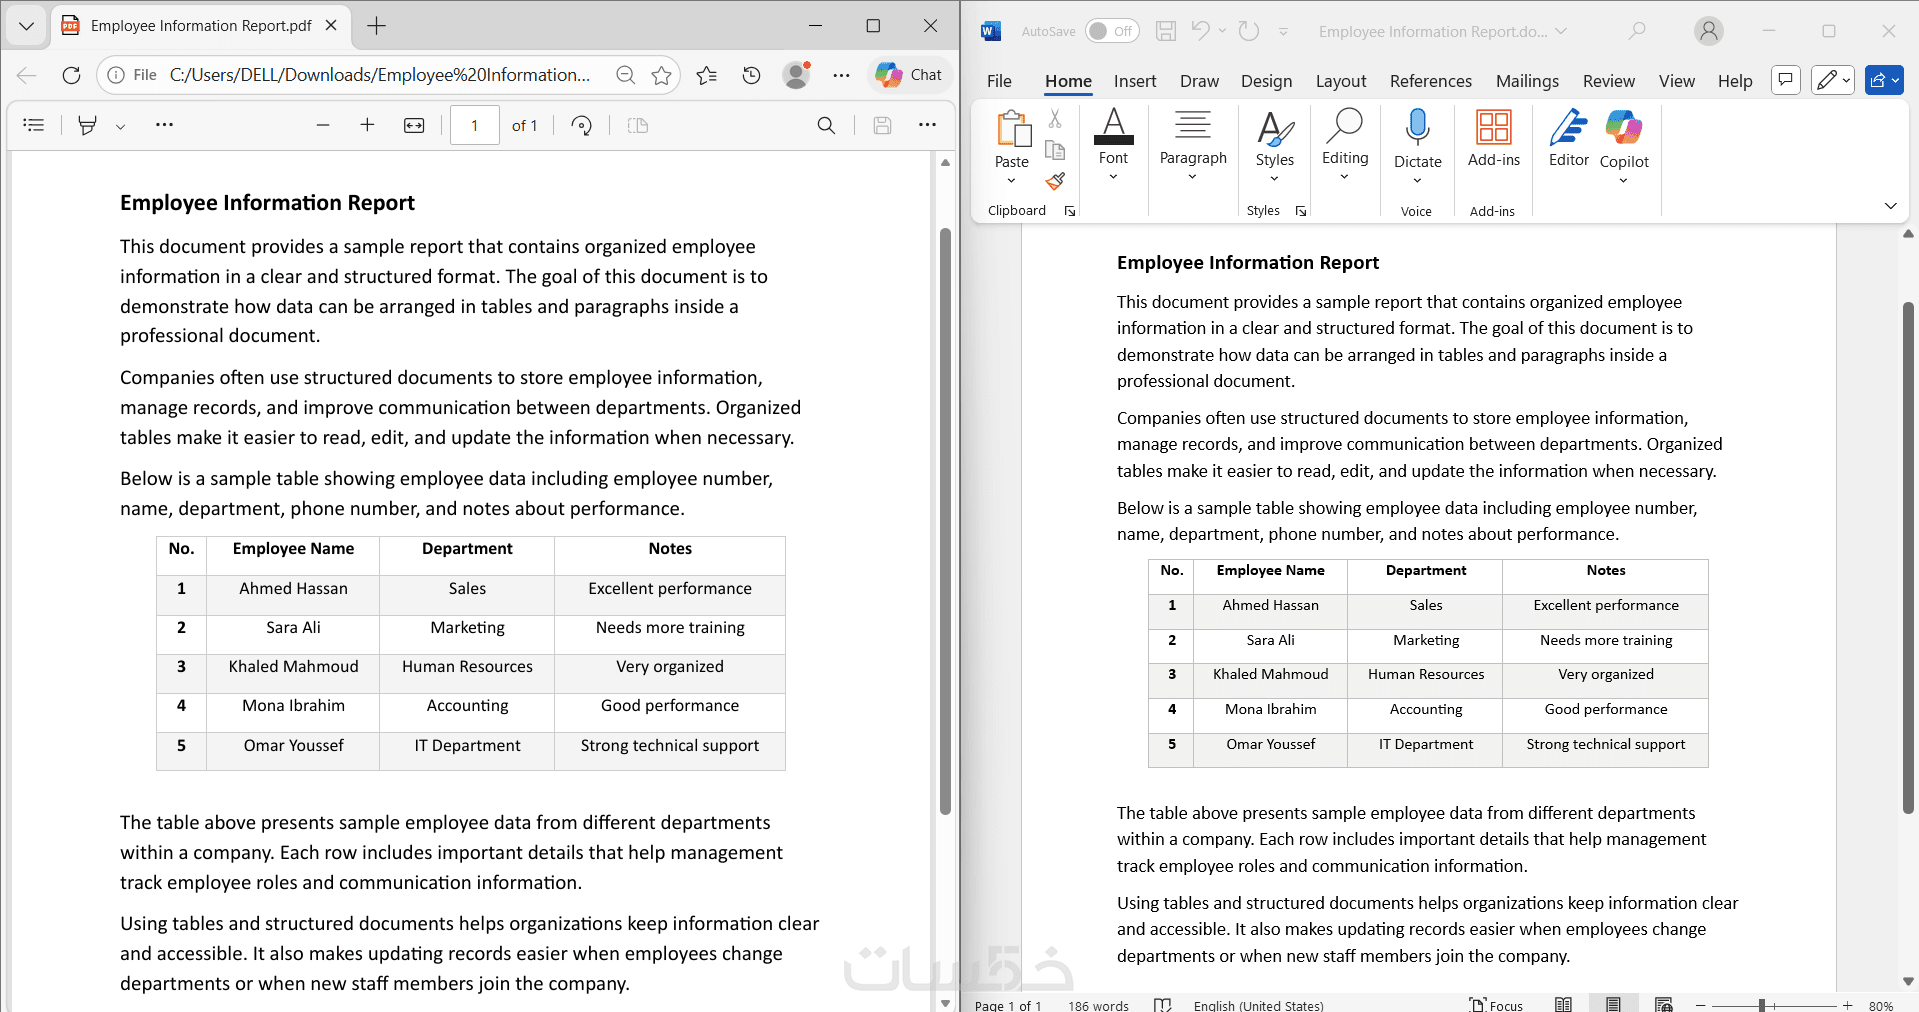The image size is (1919, 1012).
Task: Open the find search in the PDF toolbar
Action: [x=826, y=125]
